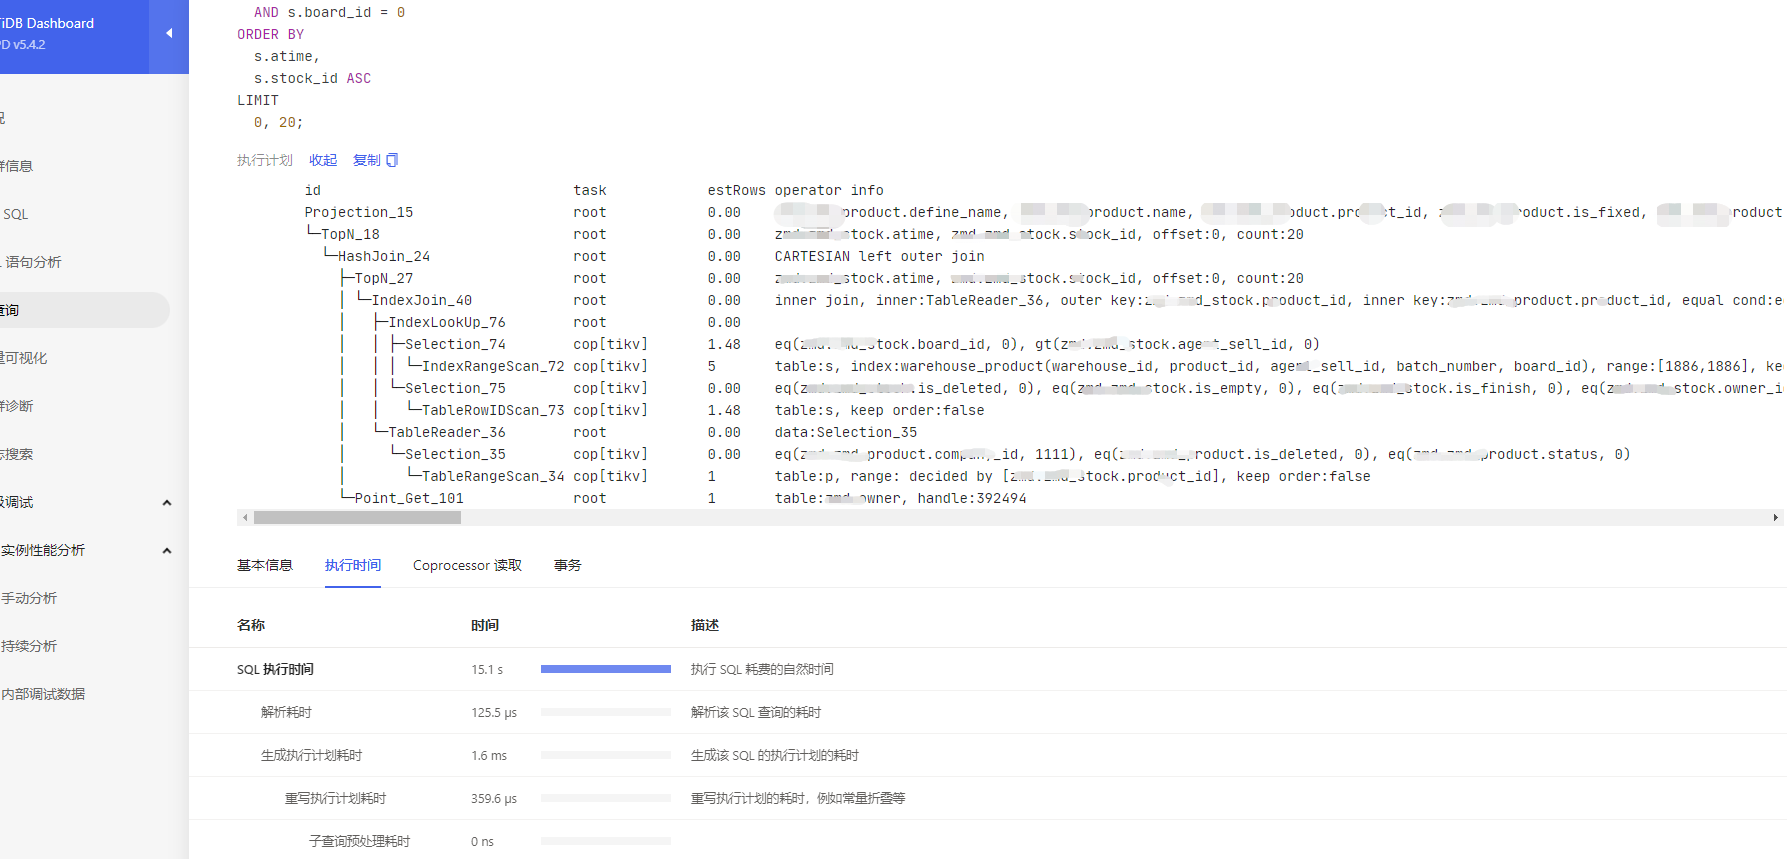
Task: Click the 名称 column header
Action: pos(251,625)
